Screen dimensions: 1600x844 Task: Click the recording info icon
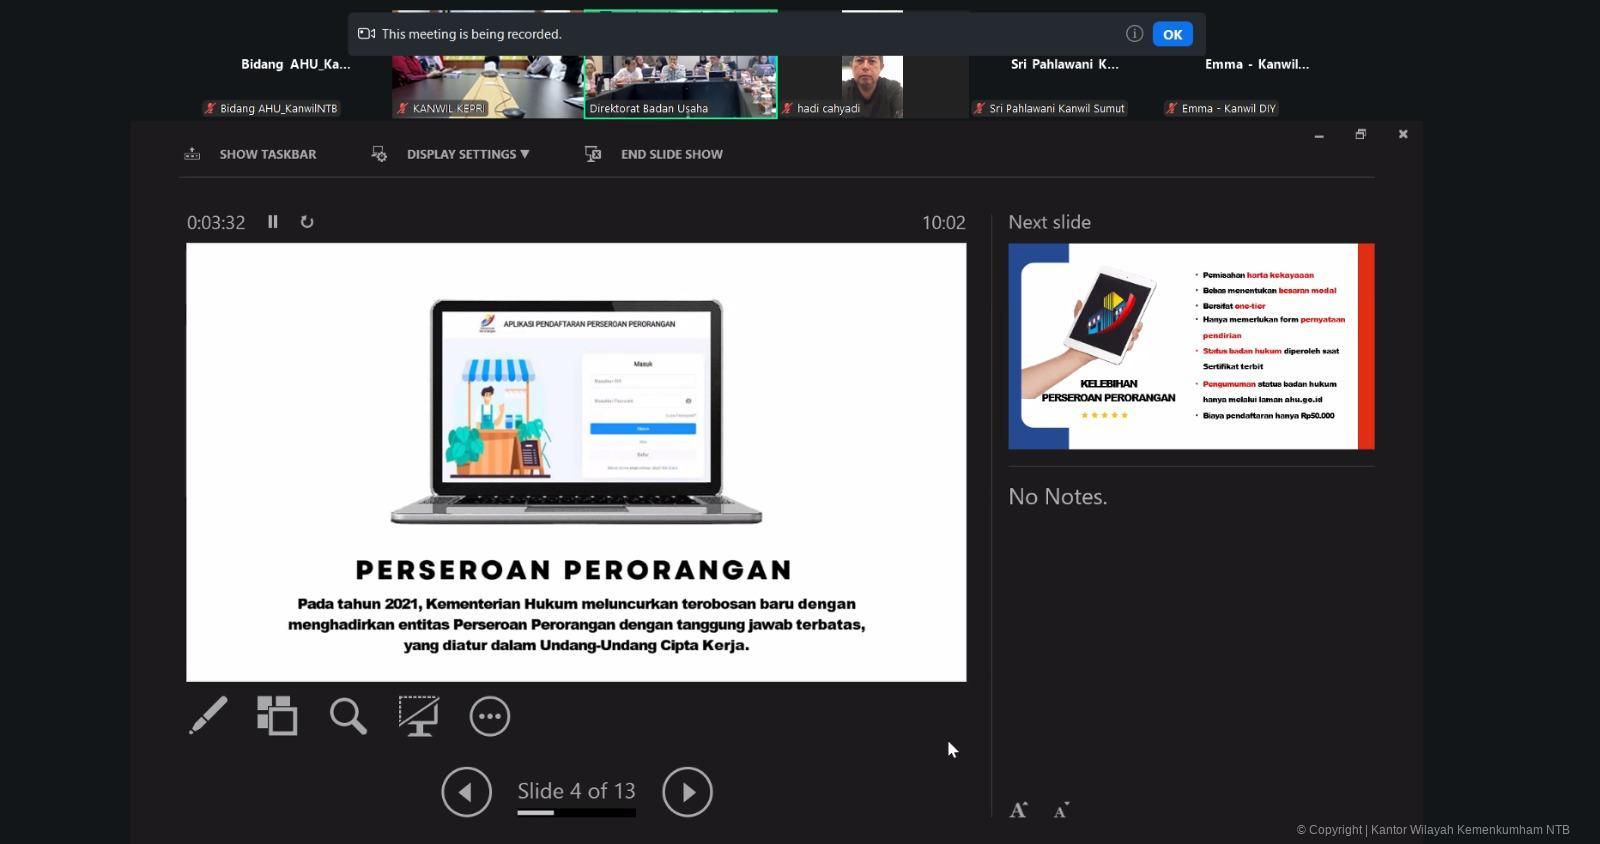1134,34
